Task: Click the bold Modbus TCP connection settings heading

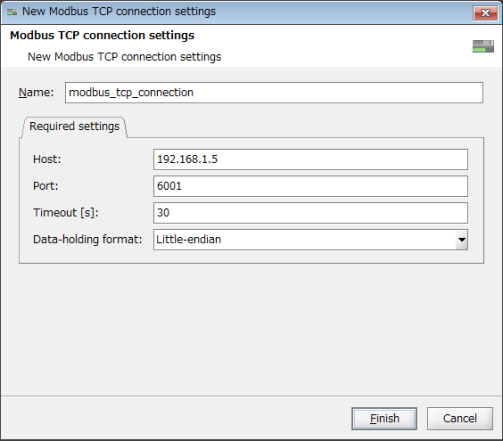Action: 102,35
